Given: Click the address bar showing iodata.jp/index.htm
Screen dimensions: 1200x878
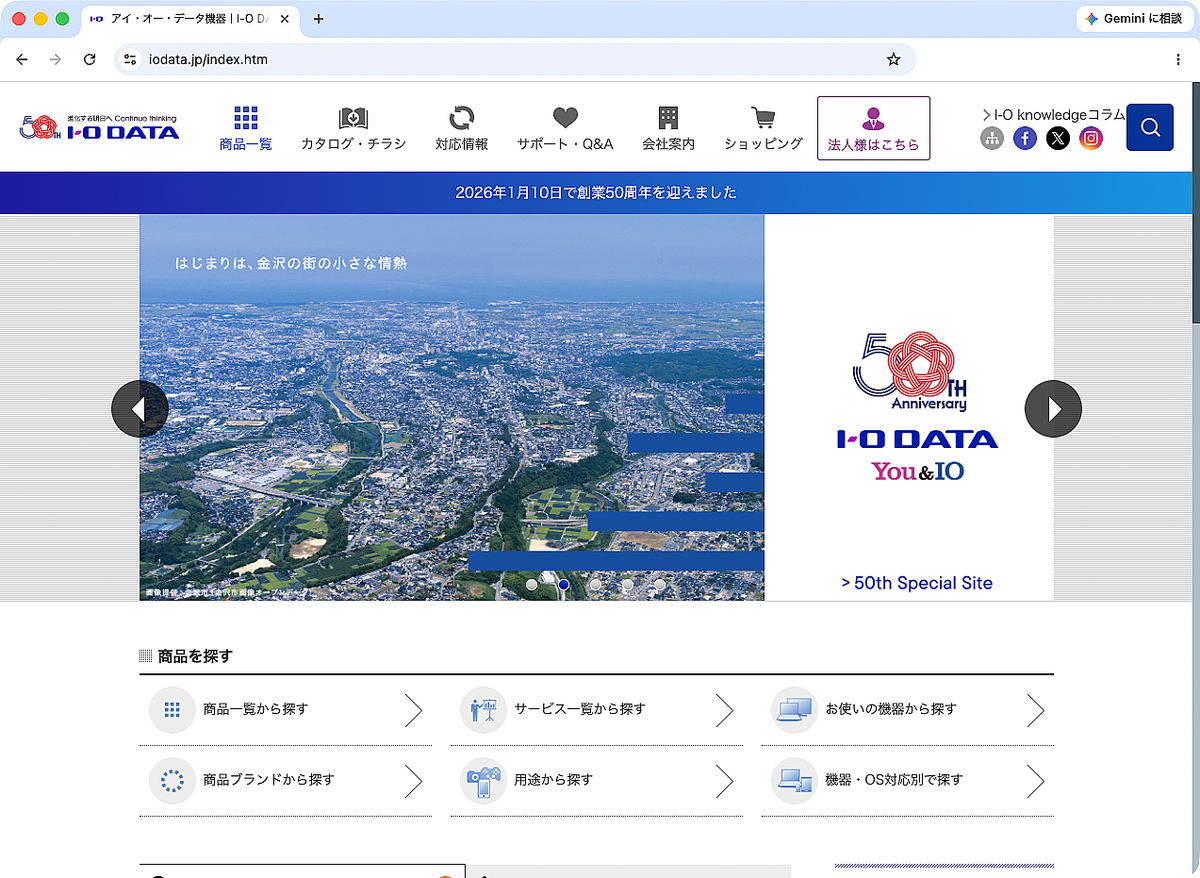Looking at the screenshot, I should [515, 59].
